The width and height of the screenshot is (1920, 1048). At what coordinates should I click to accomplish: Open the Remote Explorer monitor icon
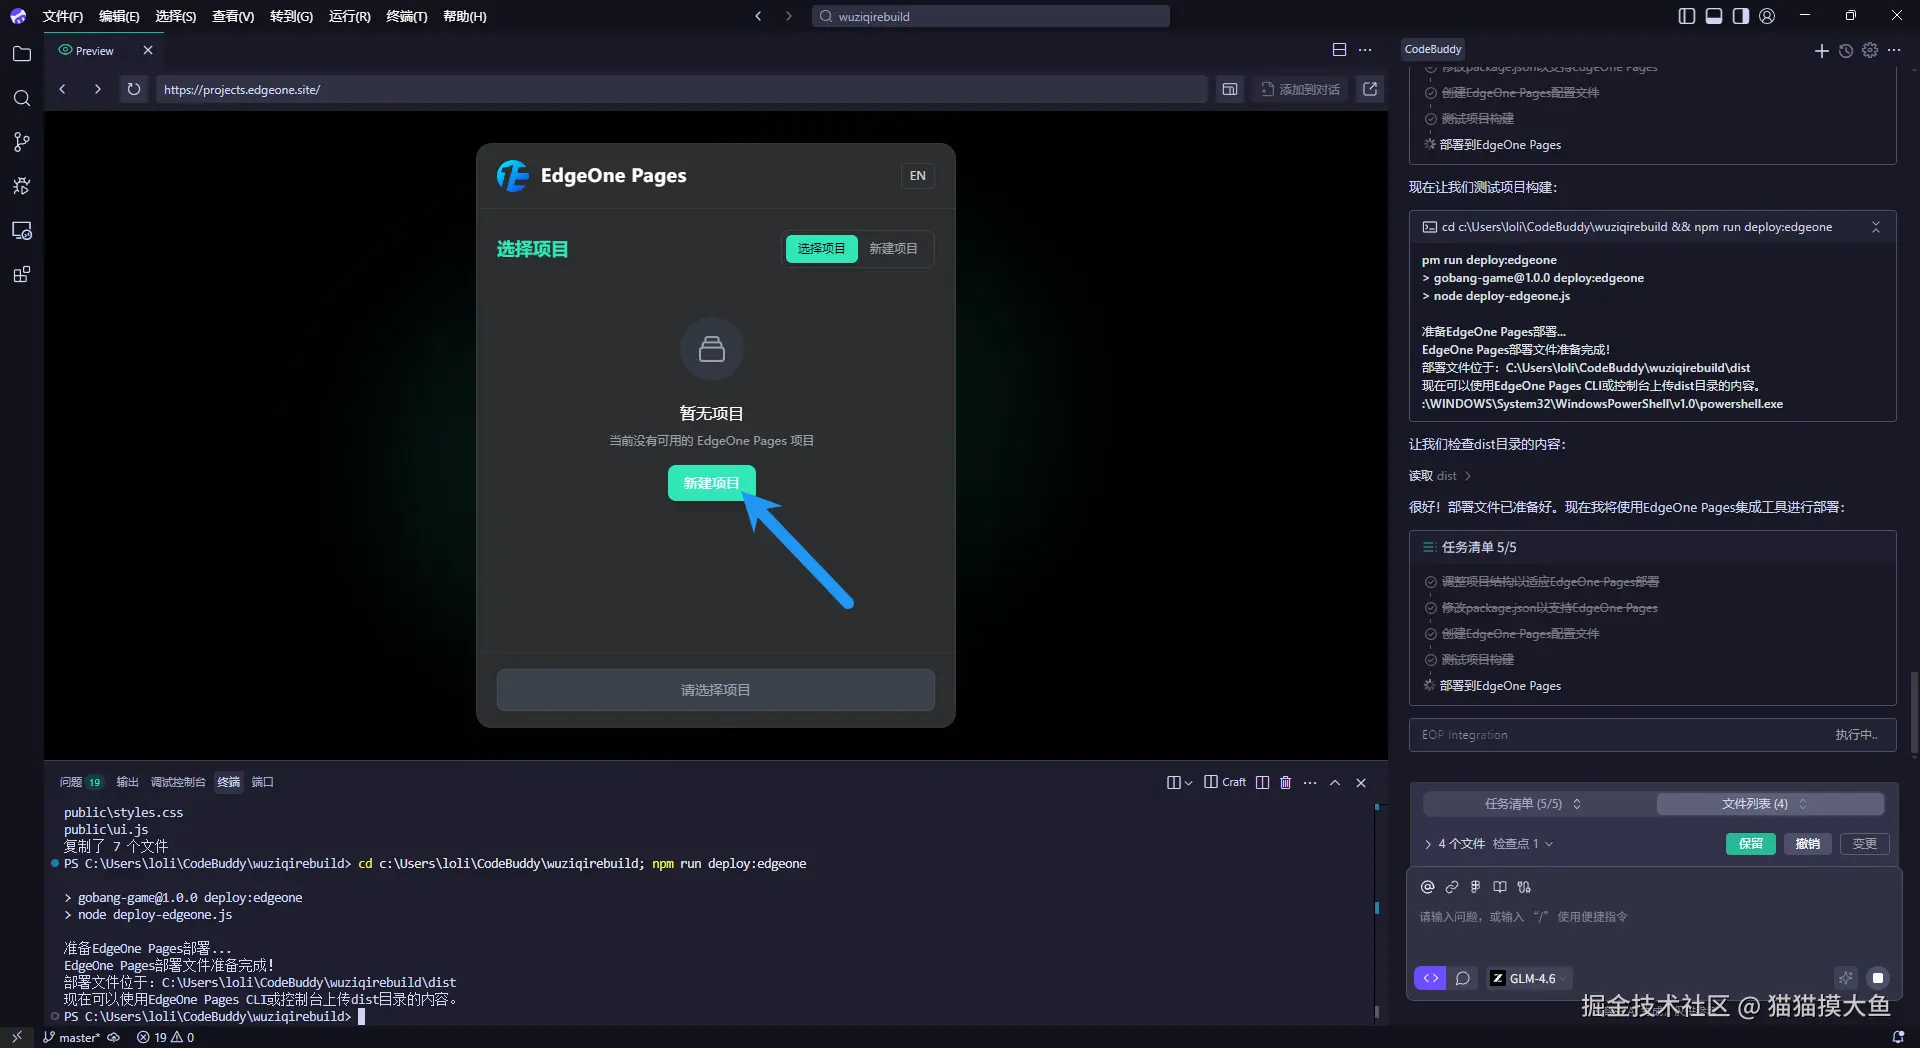click(x=21, y=230)
